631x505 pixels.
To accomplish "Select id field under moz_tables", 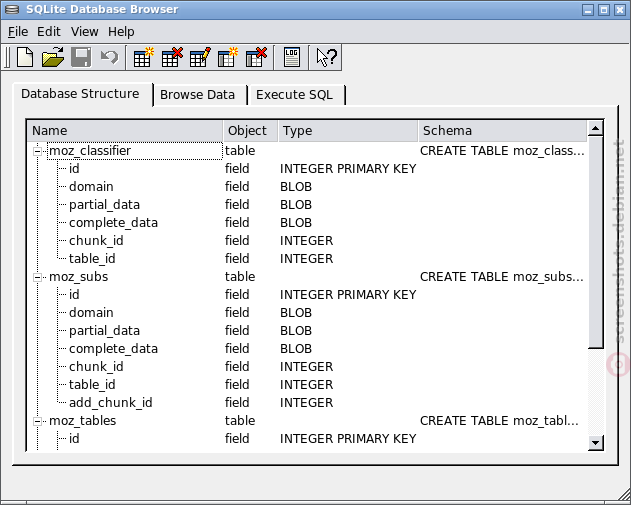I will (x=74, y=438).
